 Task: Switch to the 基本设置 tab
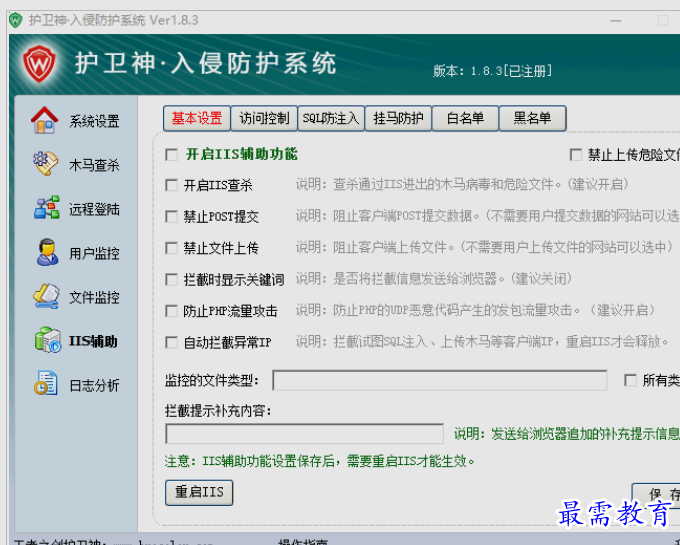pyautogui.click(x=196, y=118)
